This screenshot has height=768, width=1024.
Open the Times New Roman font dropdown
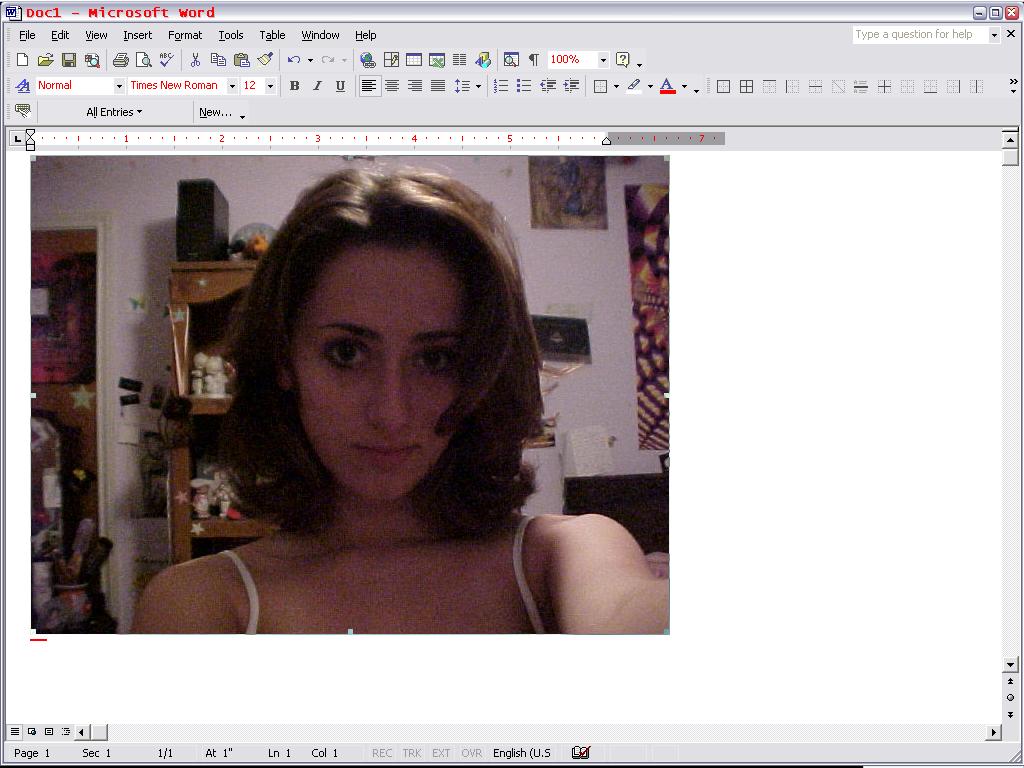tap(232, 86)
